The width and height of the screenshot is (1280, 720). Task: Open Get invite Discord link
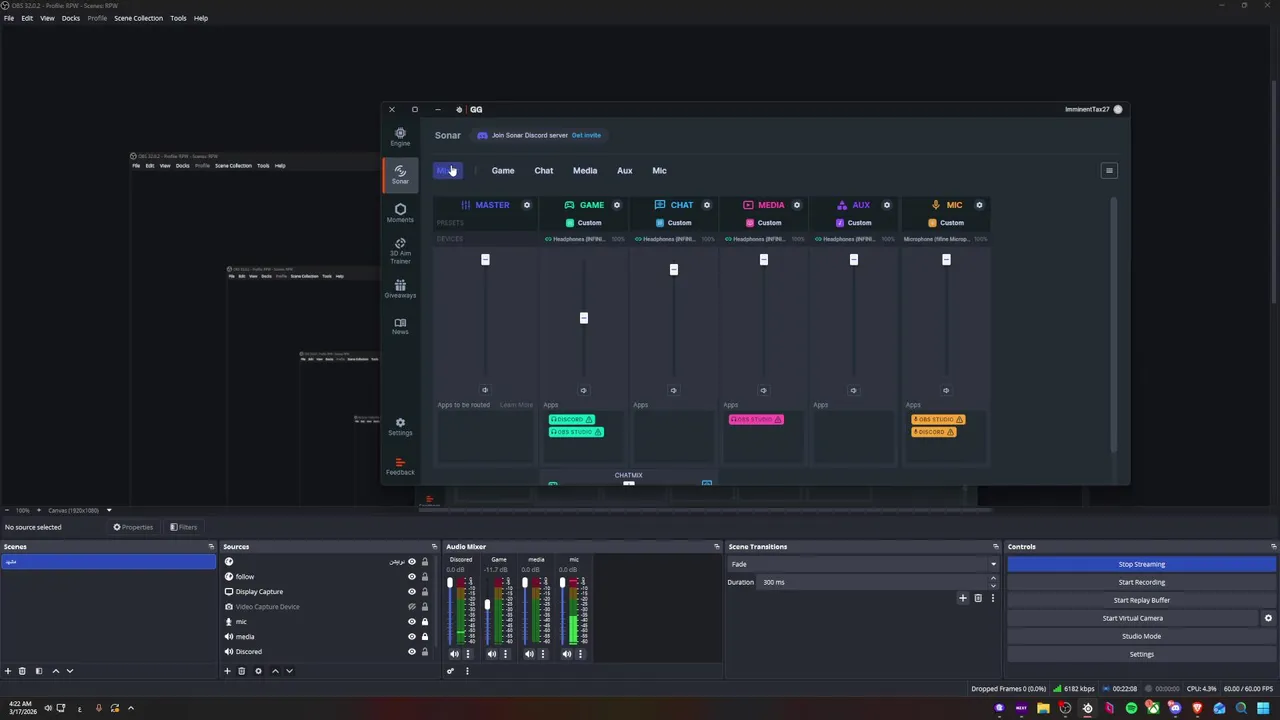coord(586,135)
